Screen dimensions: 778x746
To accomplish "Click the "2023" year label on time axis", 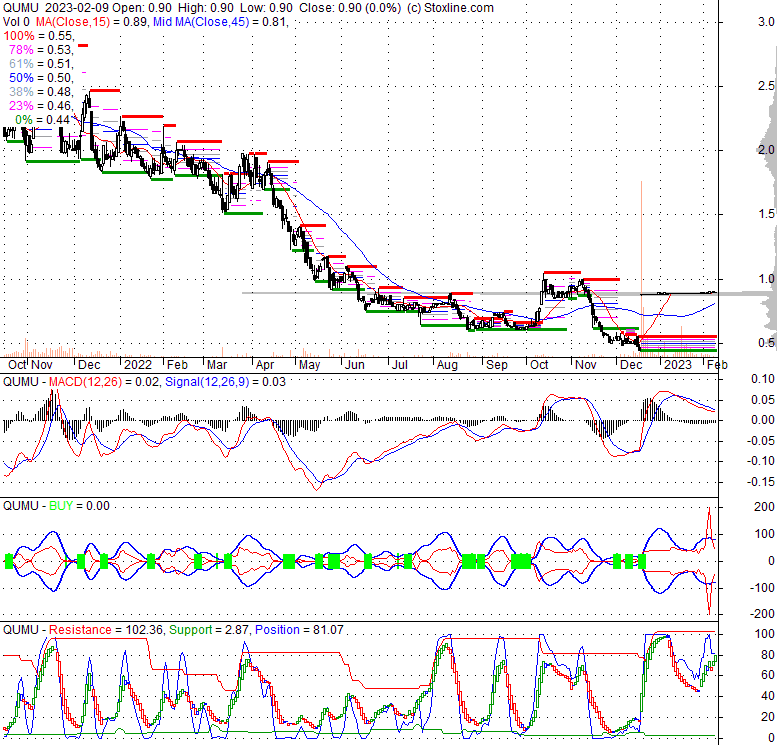I will click(x=678, y=365).
